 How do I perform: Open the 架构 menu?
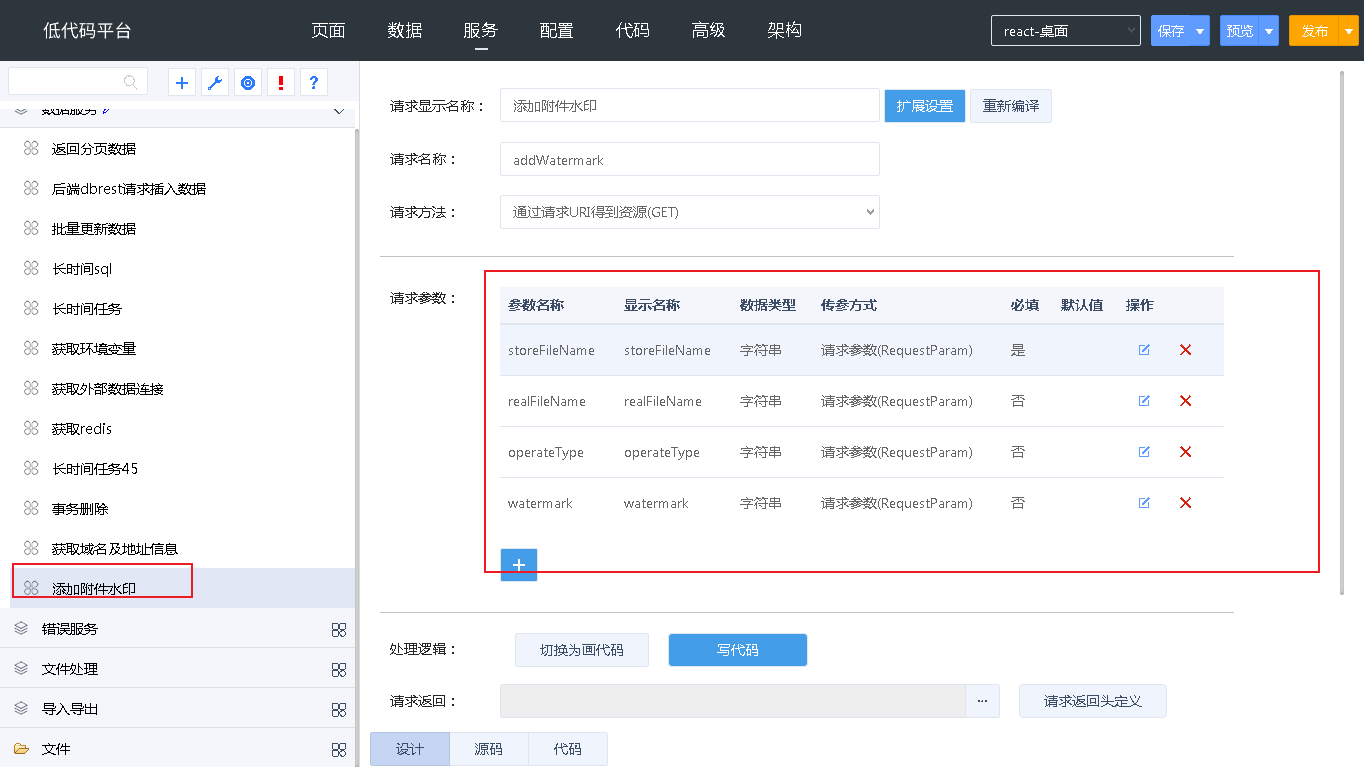point(784,31)
